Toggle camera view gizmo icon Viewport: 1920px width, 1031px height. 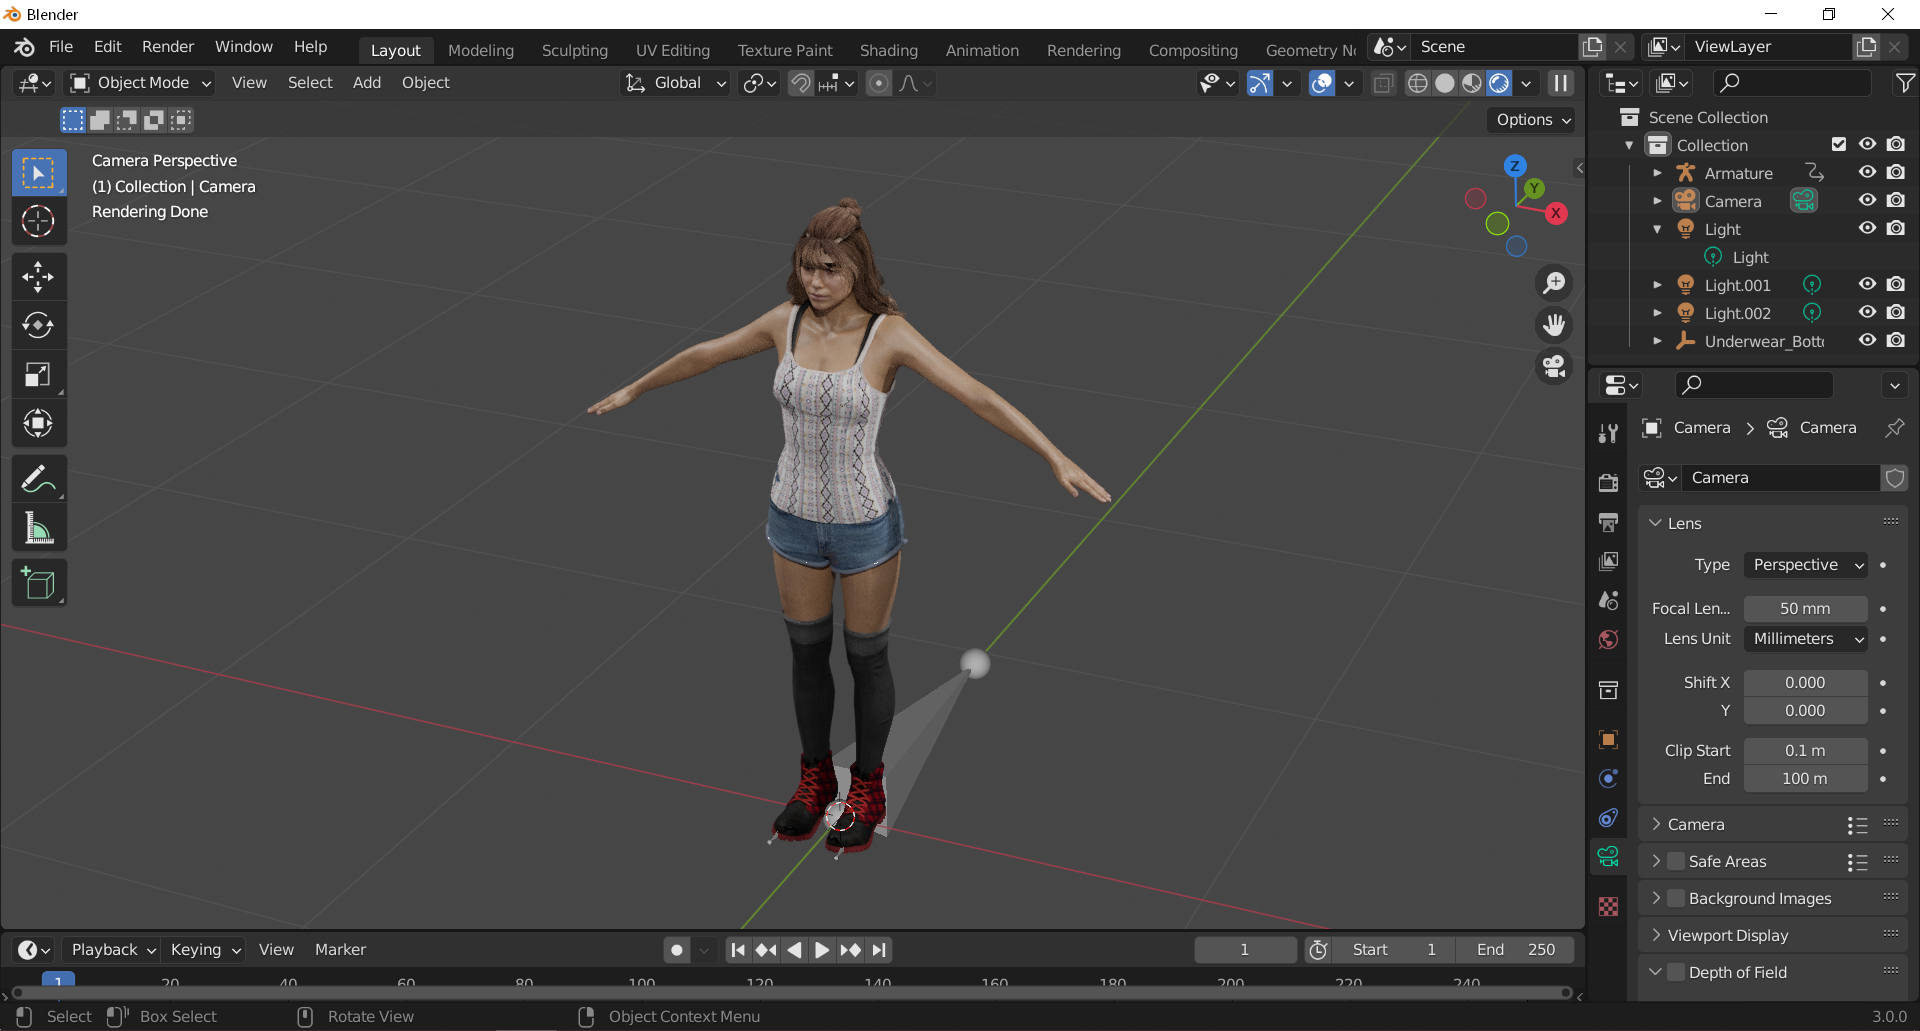point(1554,367)
